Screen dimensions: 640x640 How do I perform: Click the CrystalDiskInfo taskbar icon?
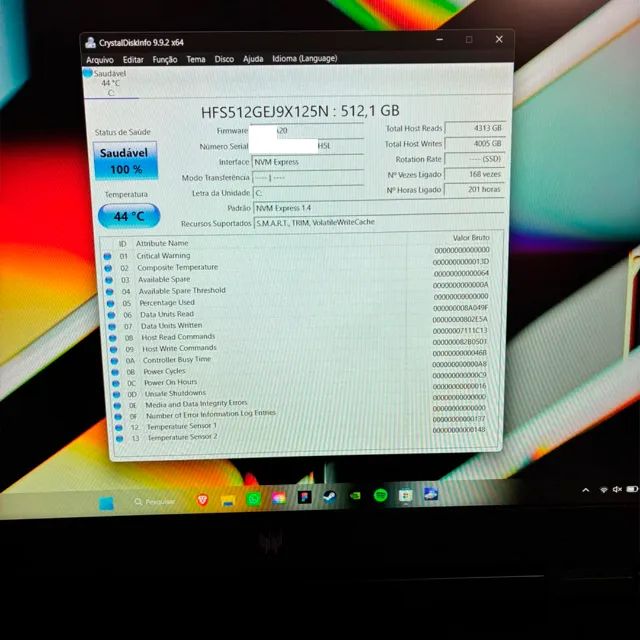click(x=431, y=494)
